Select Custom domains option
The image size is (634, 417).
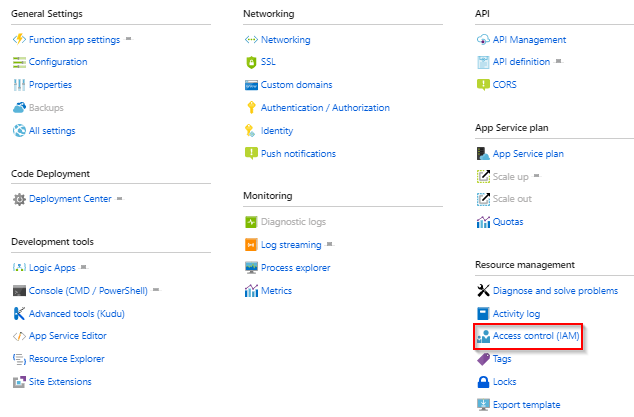point(296,85)
